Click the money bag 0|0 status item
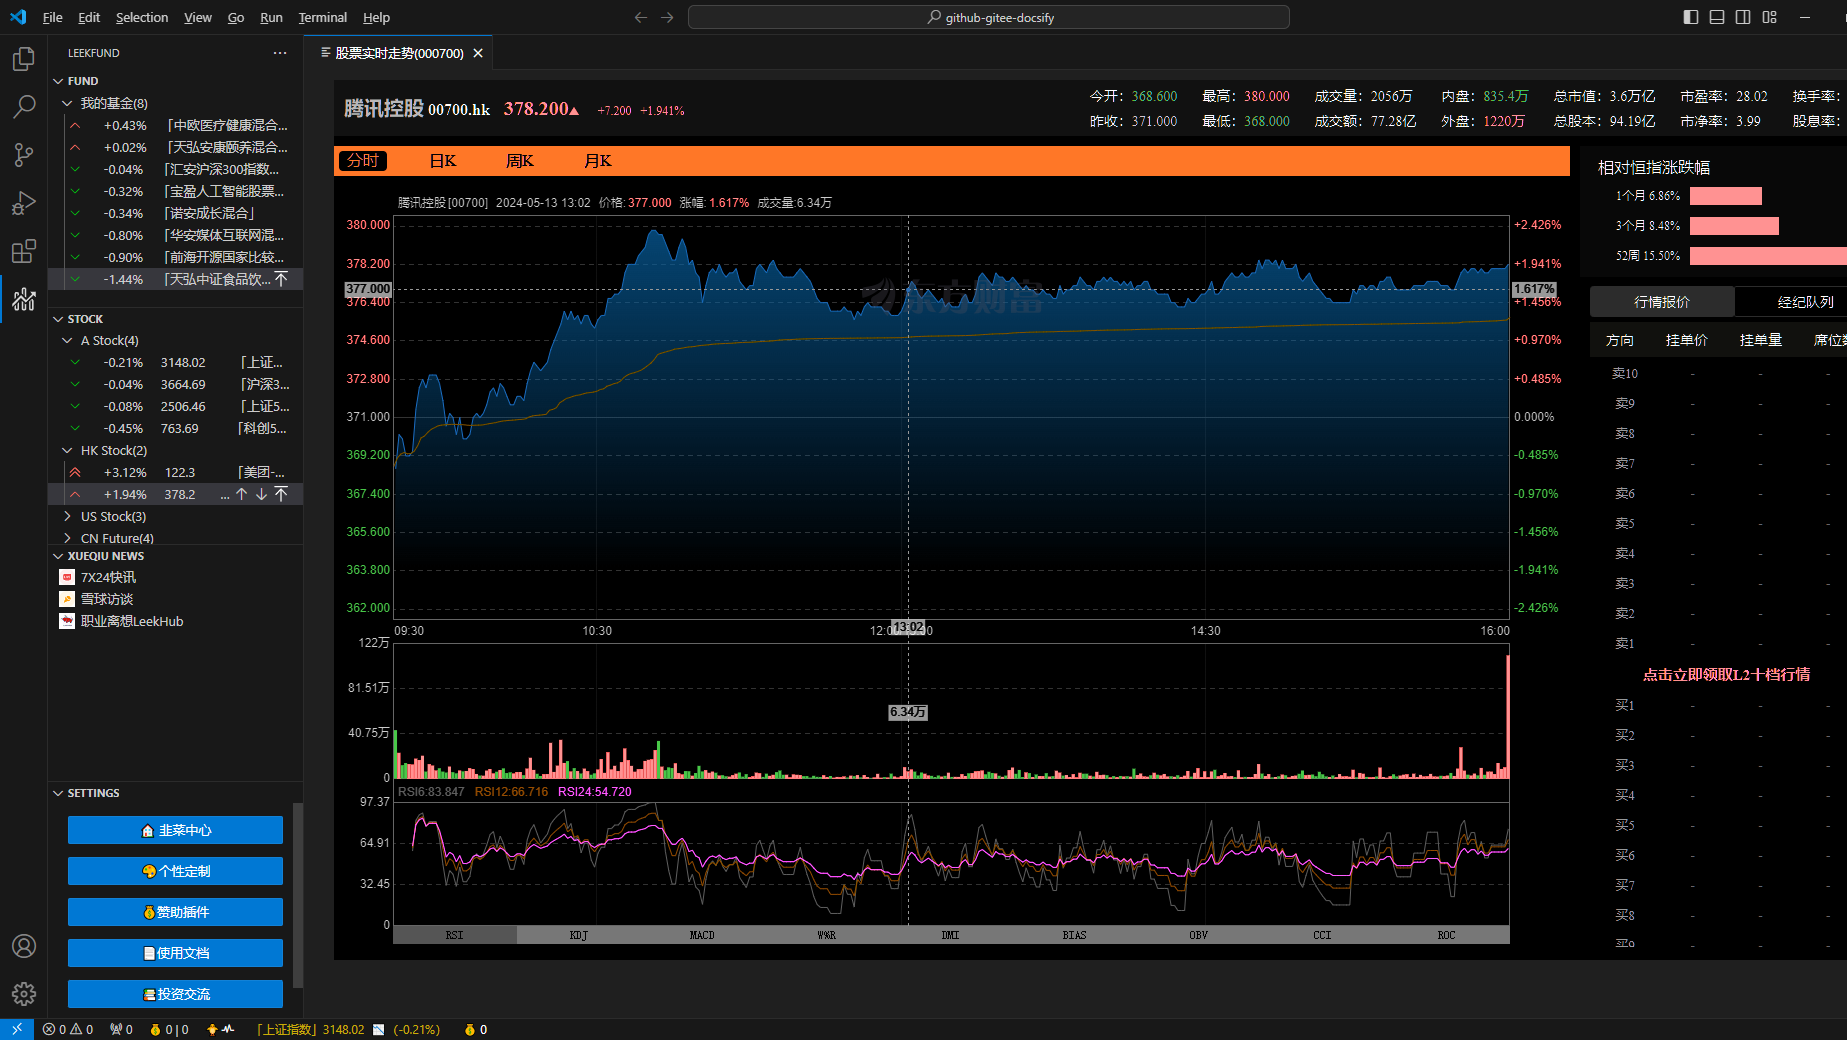1847x1040 pixels. point(169,1029)
